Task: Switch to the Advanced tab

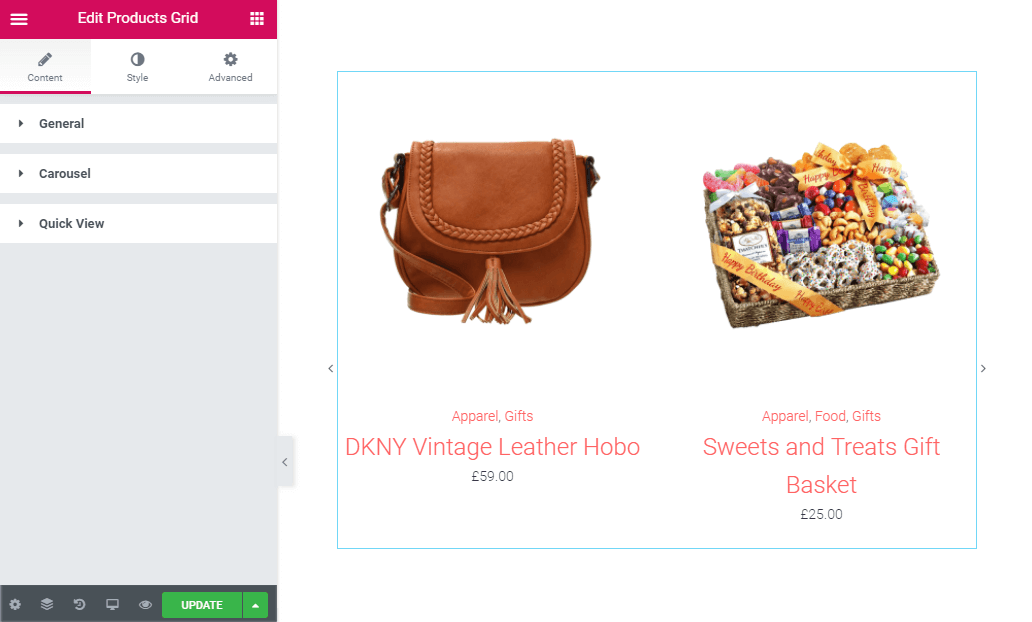Action: tap(230, 66)
